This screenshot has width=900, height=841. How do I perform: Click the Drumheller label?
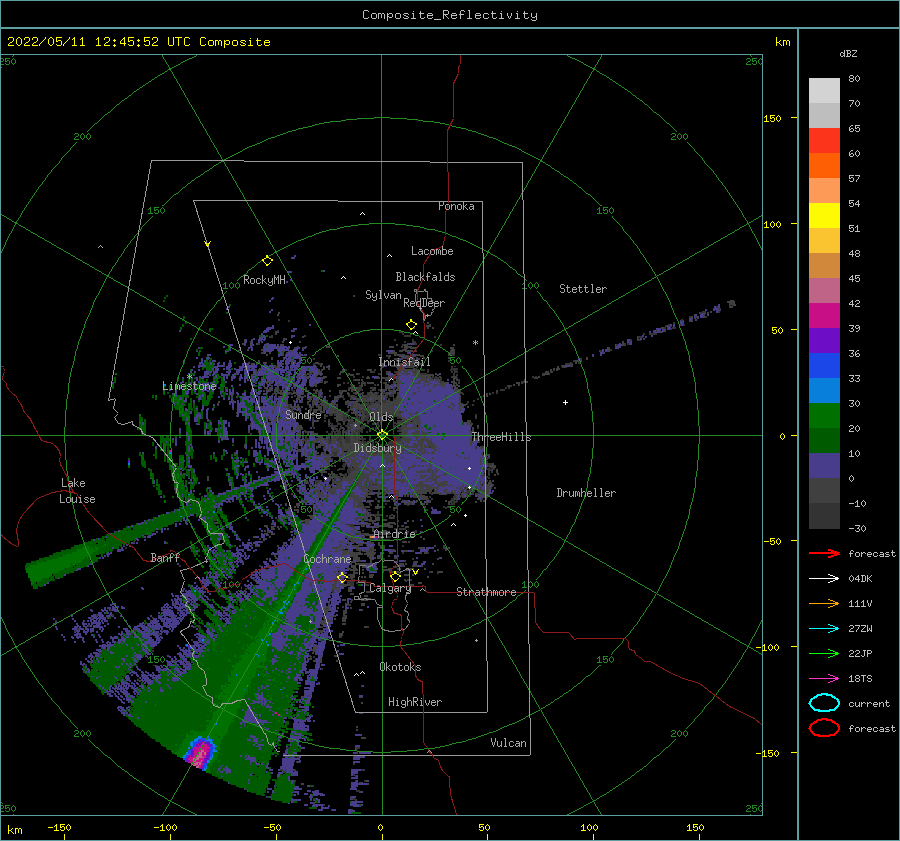[x=586, y=493]
